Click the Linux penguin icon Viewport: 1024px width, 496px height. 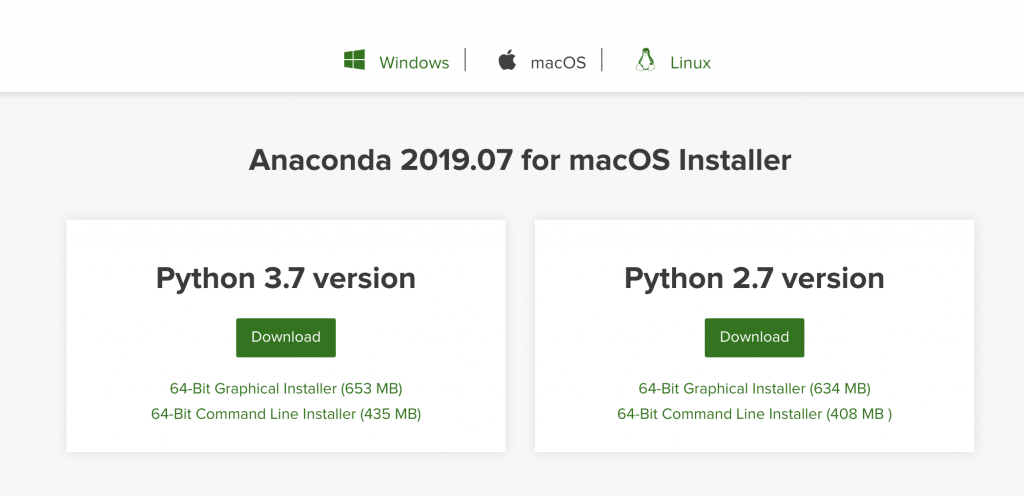[645, 61]
